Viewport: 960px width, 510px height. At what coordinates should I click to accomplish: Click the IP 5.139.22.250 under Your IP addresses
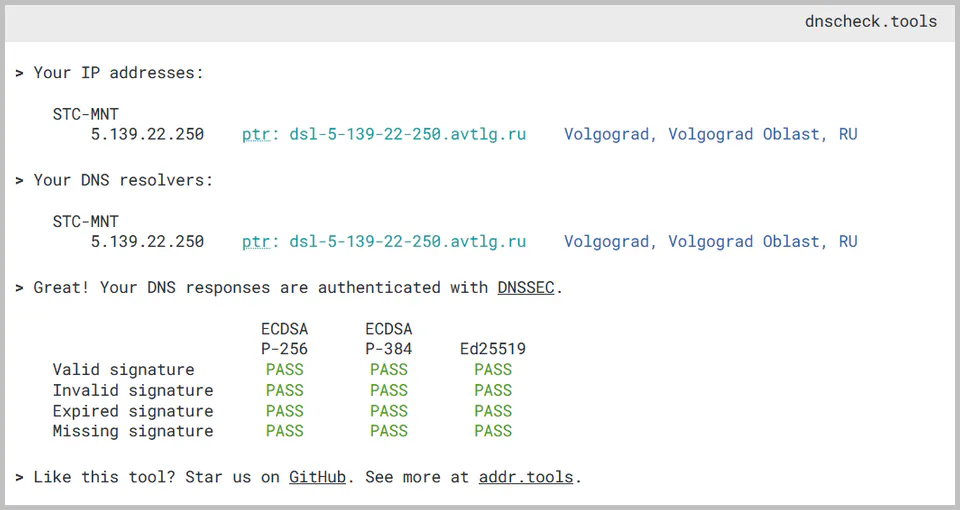pyautogui.click(x=147, y=134)
